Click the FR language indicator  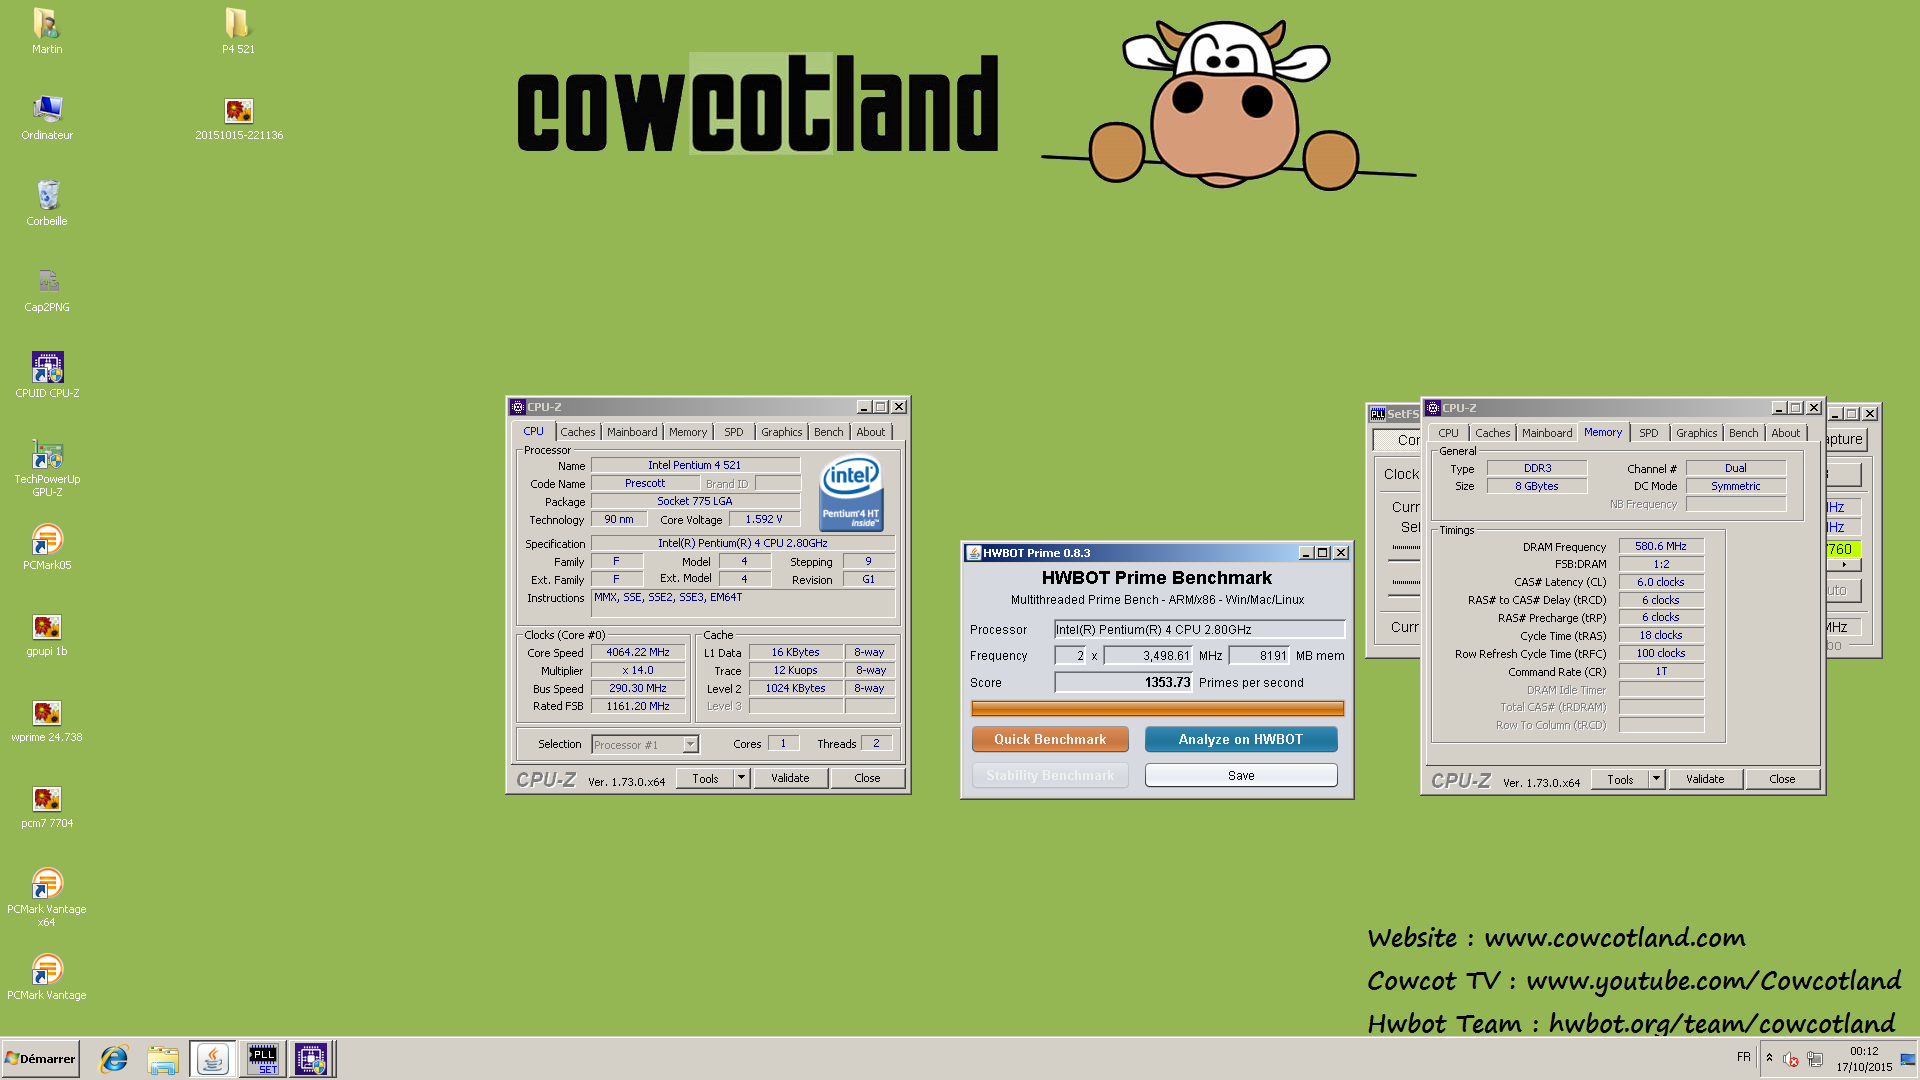tap(1744, 1057)
